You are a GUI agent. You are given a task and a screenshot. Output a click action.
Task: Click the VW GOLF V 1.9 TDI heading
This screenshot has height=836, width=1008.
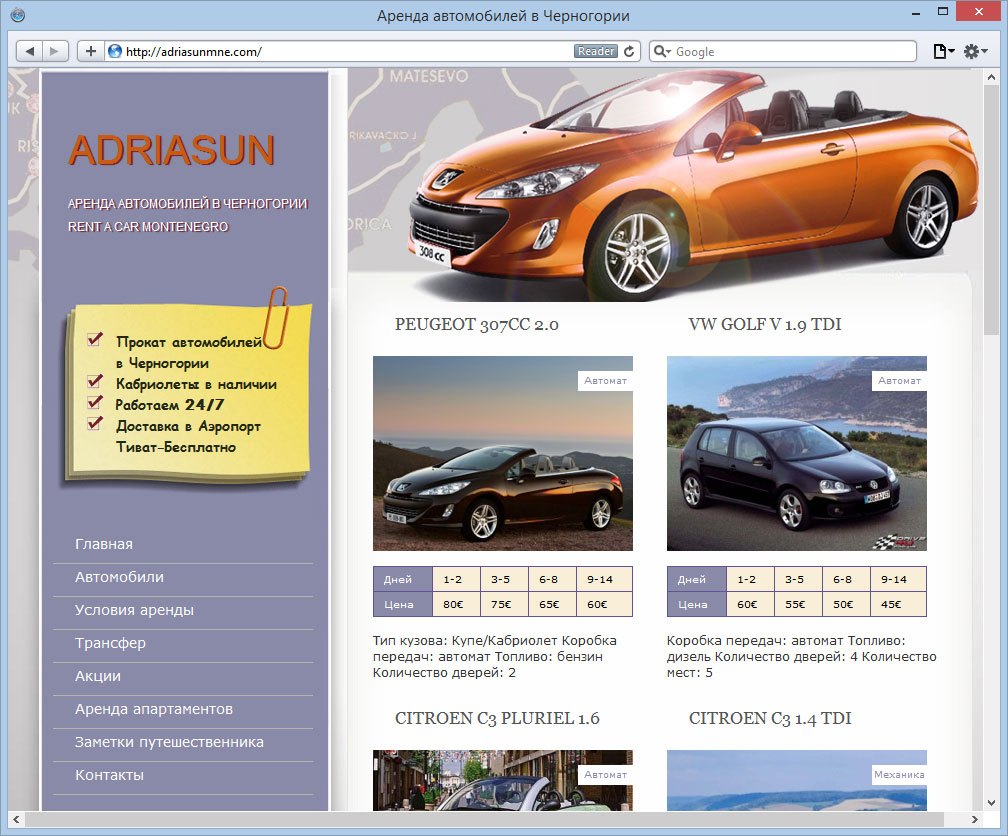[764, 325]
